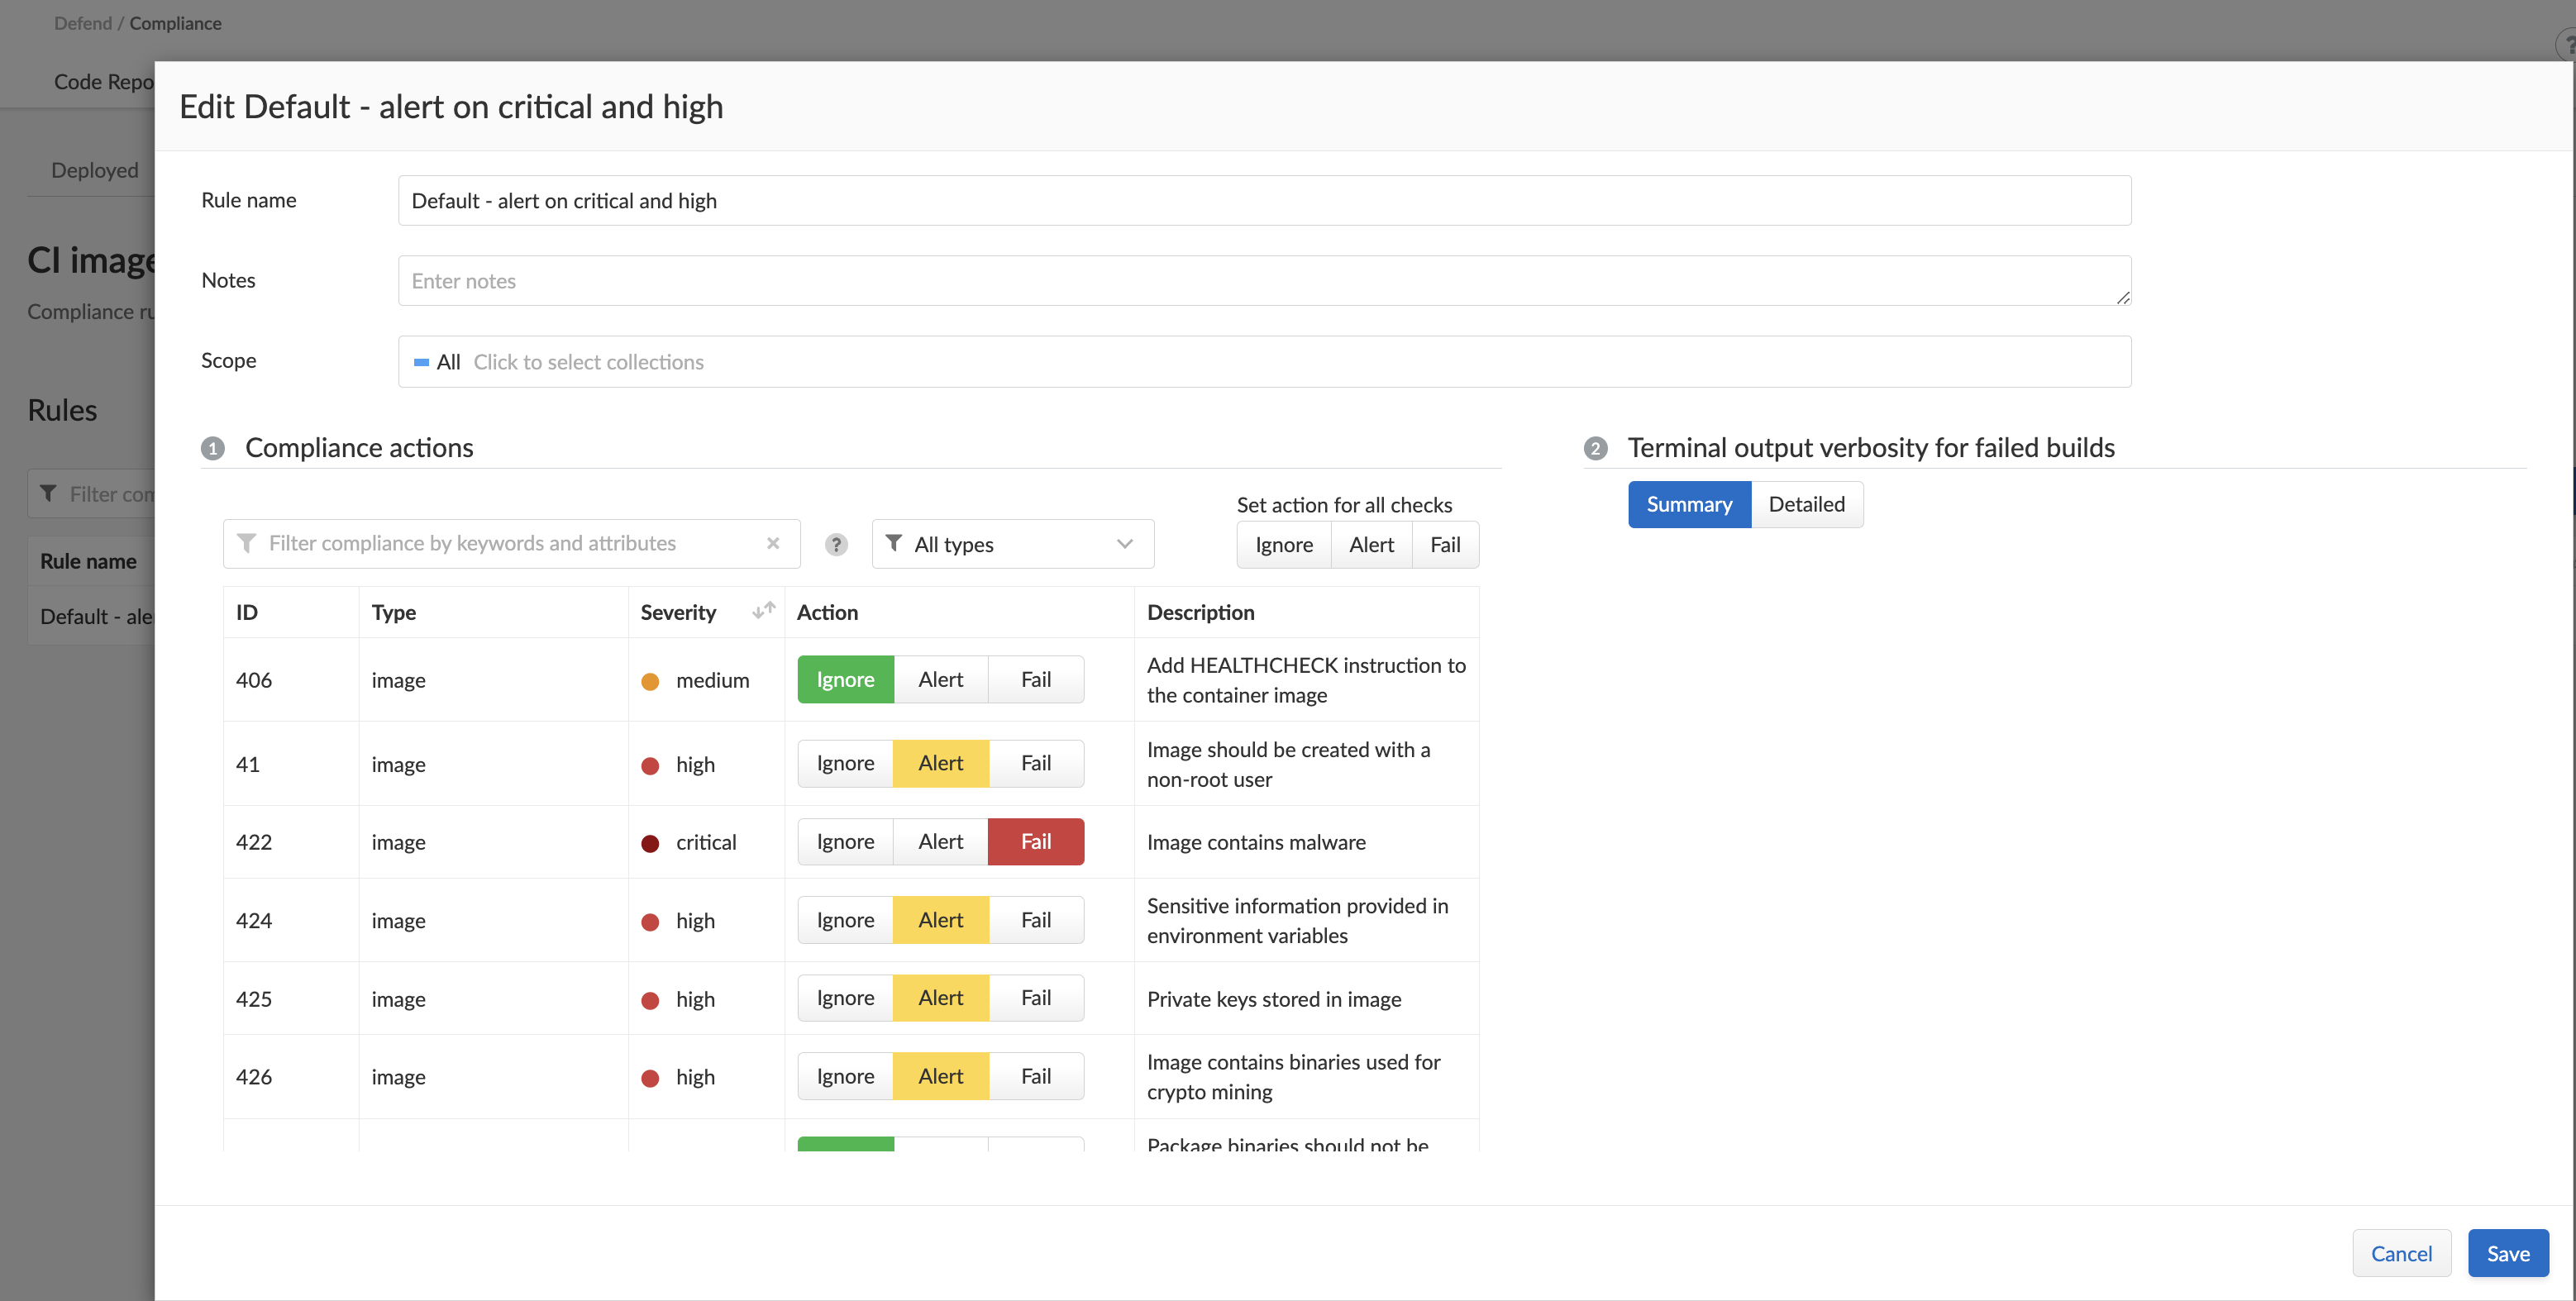Select Detailed terminal output verbosity
The image size is (2576, 1301).
tap(1806, 504)
